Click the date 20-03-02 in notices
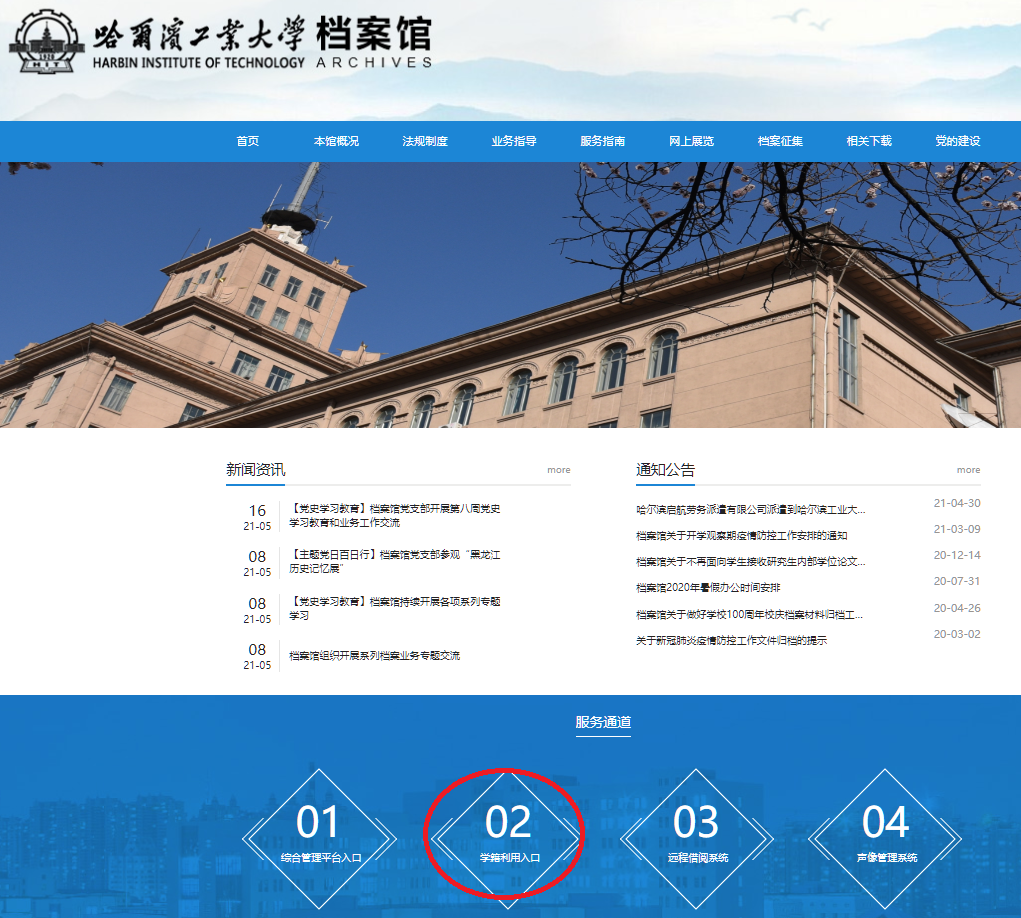The height and width of the screenshot is (918, 1021). point(957,634)
